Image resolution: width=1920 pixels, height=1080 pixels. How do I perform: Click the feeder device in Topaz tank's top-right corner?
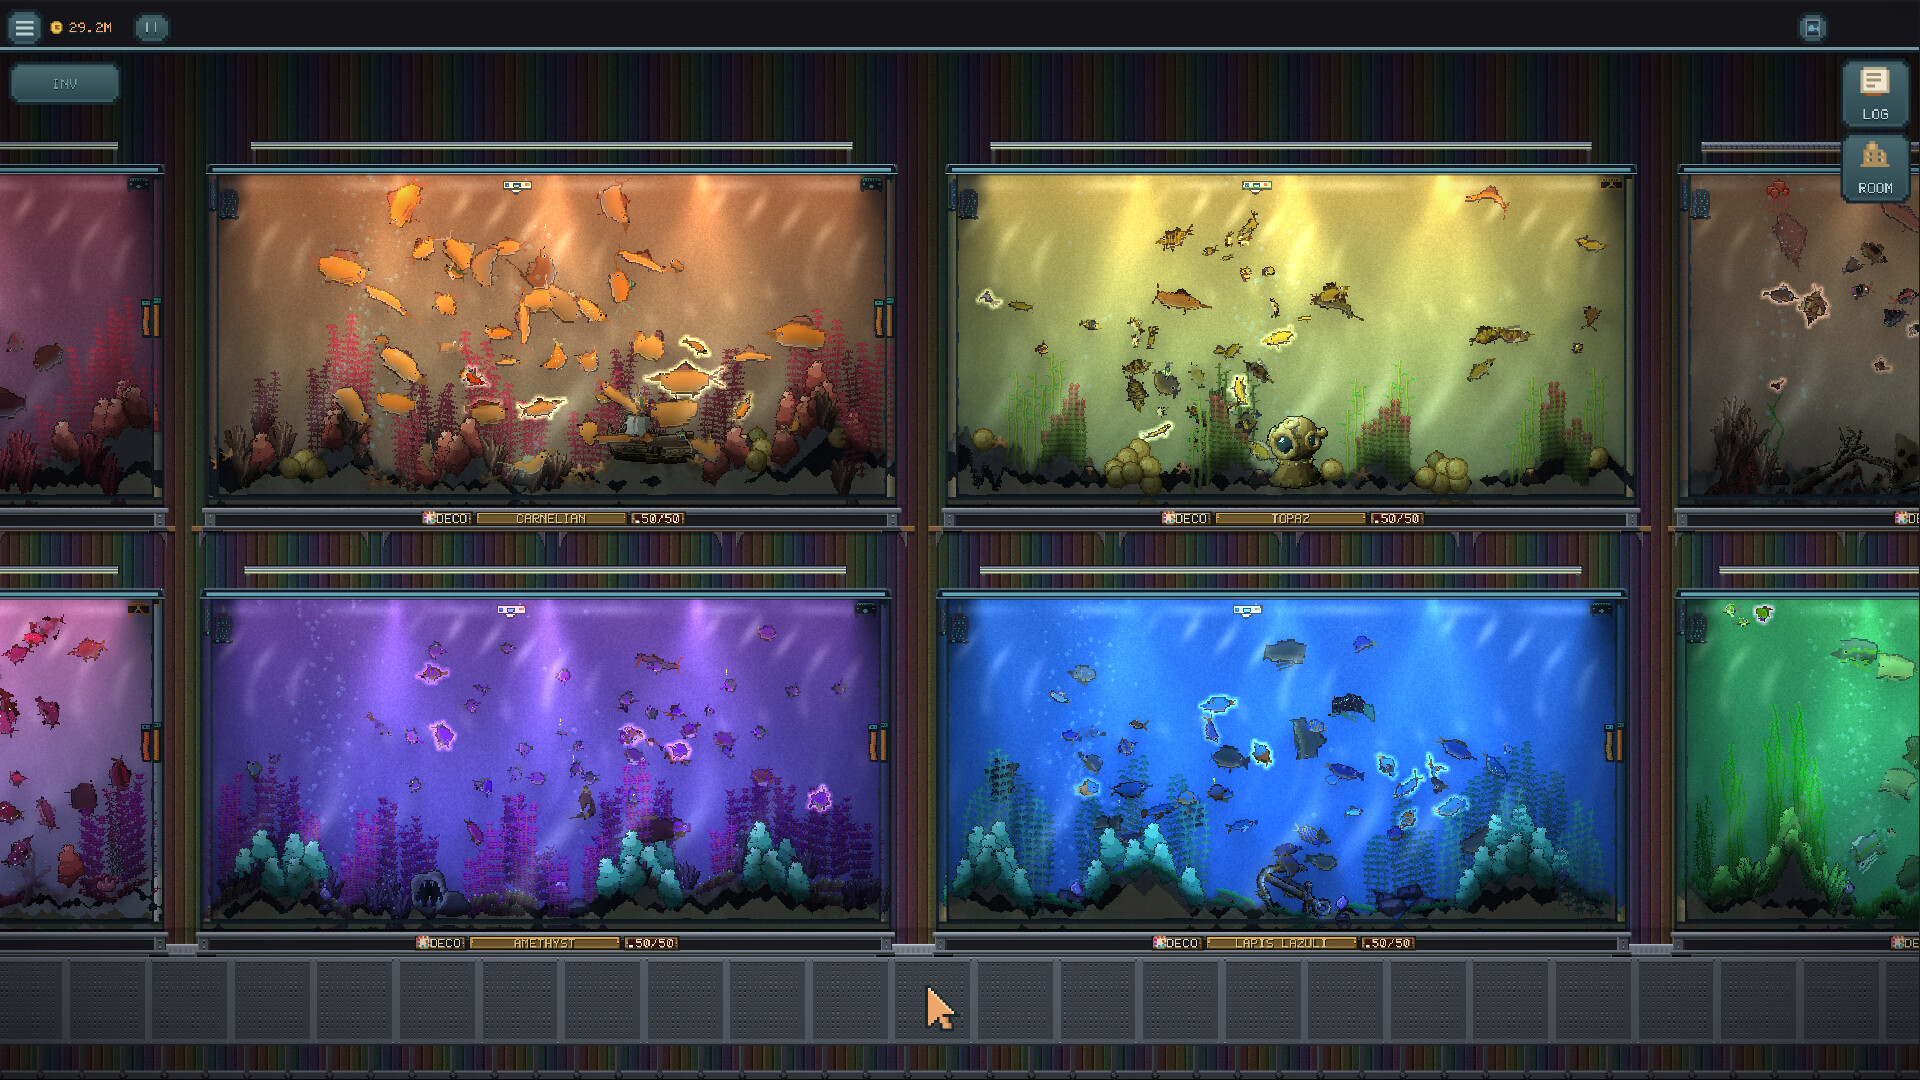coord(1610,185)
